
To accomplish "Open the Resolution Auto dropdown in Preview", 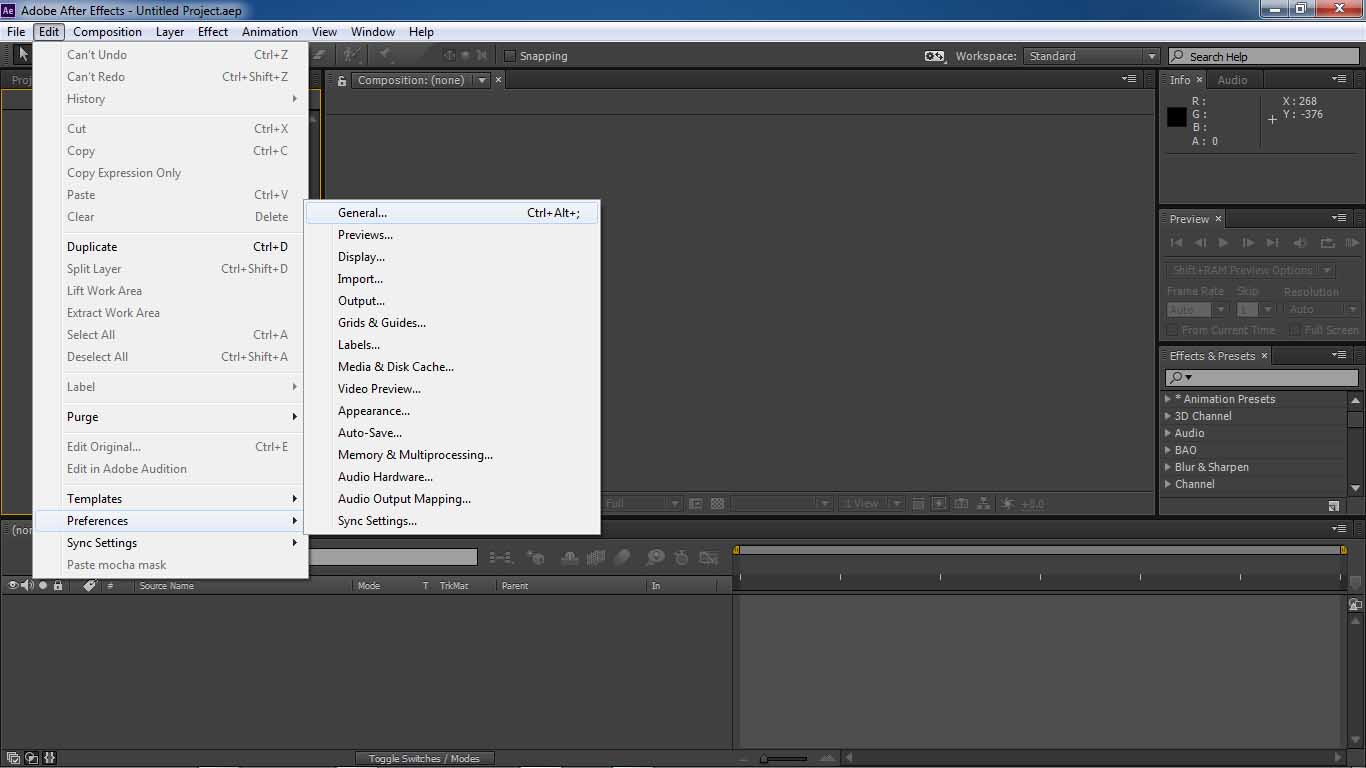I will pos(1323,310).
